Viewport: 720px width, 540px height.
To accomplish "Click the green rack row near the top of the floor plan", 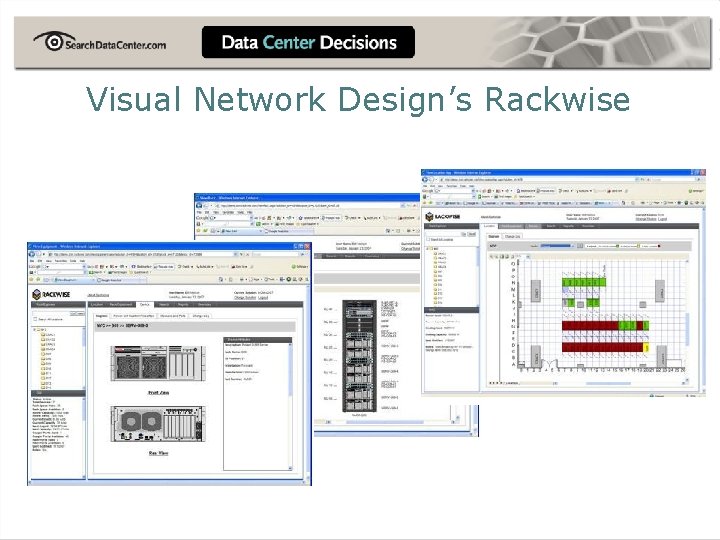I will coord(584,282).
